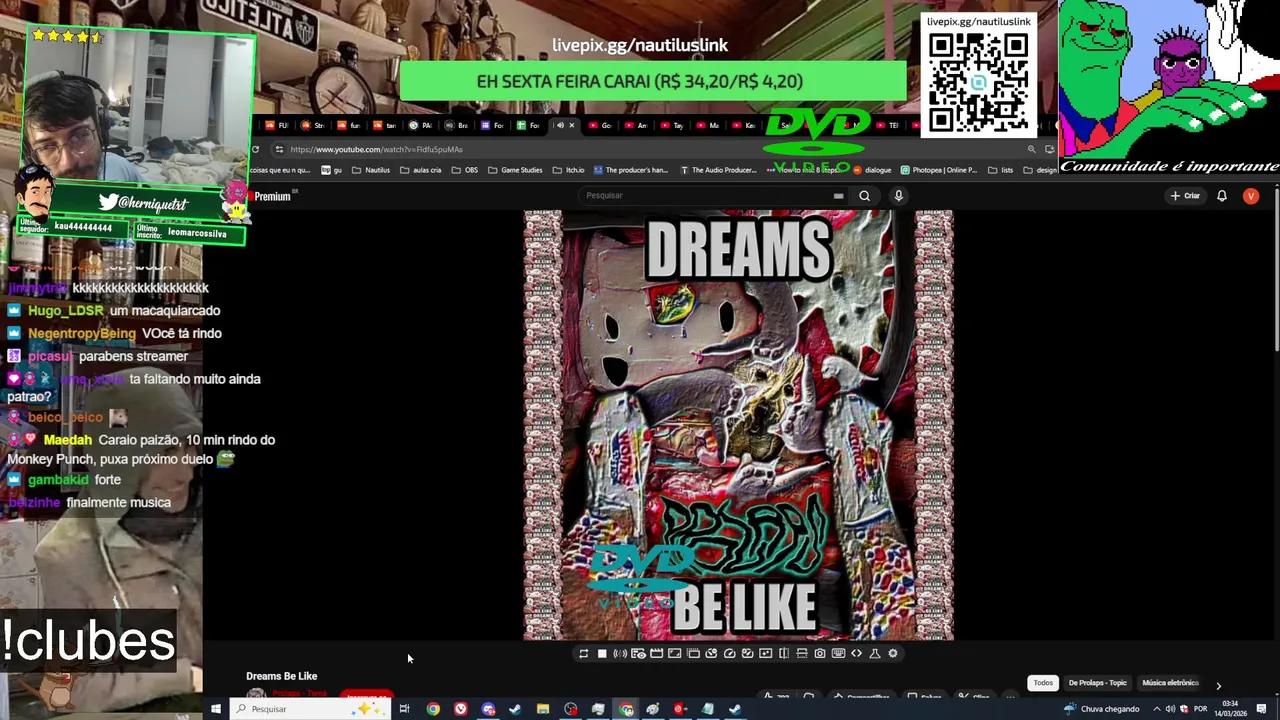This screenshot has height=720, width=1280.
Task: Mute system volume from the taskbar speaker
Action: click(1170, 709)
